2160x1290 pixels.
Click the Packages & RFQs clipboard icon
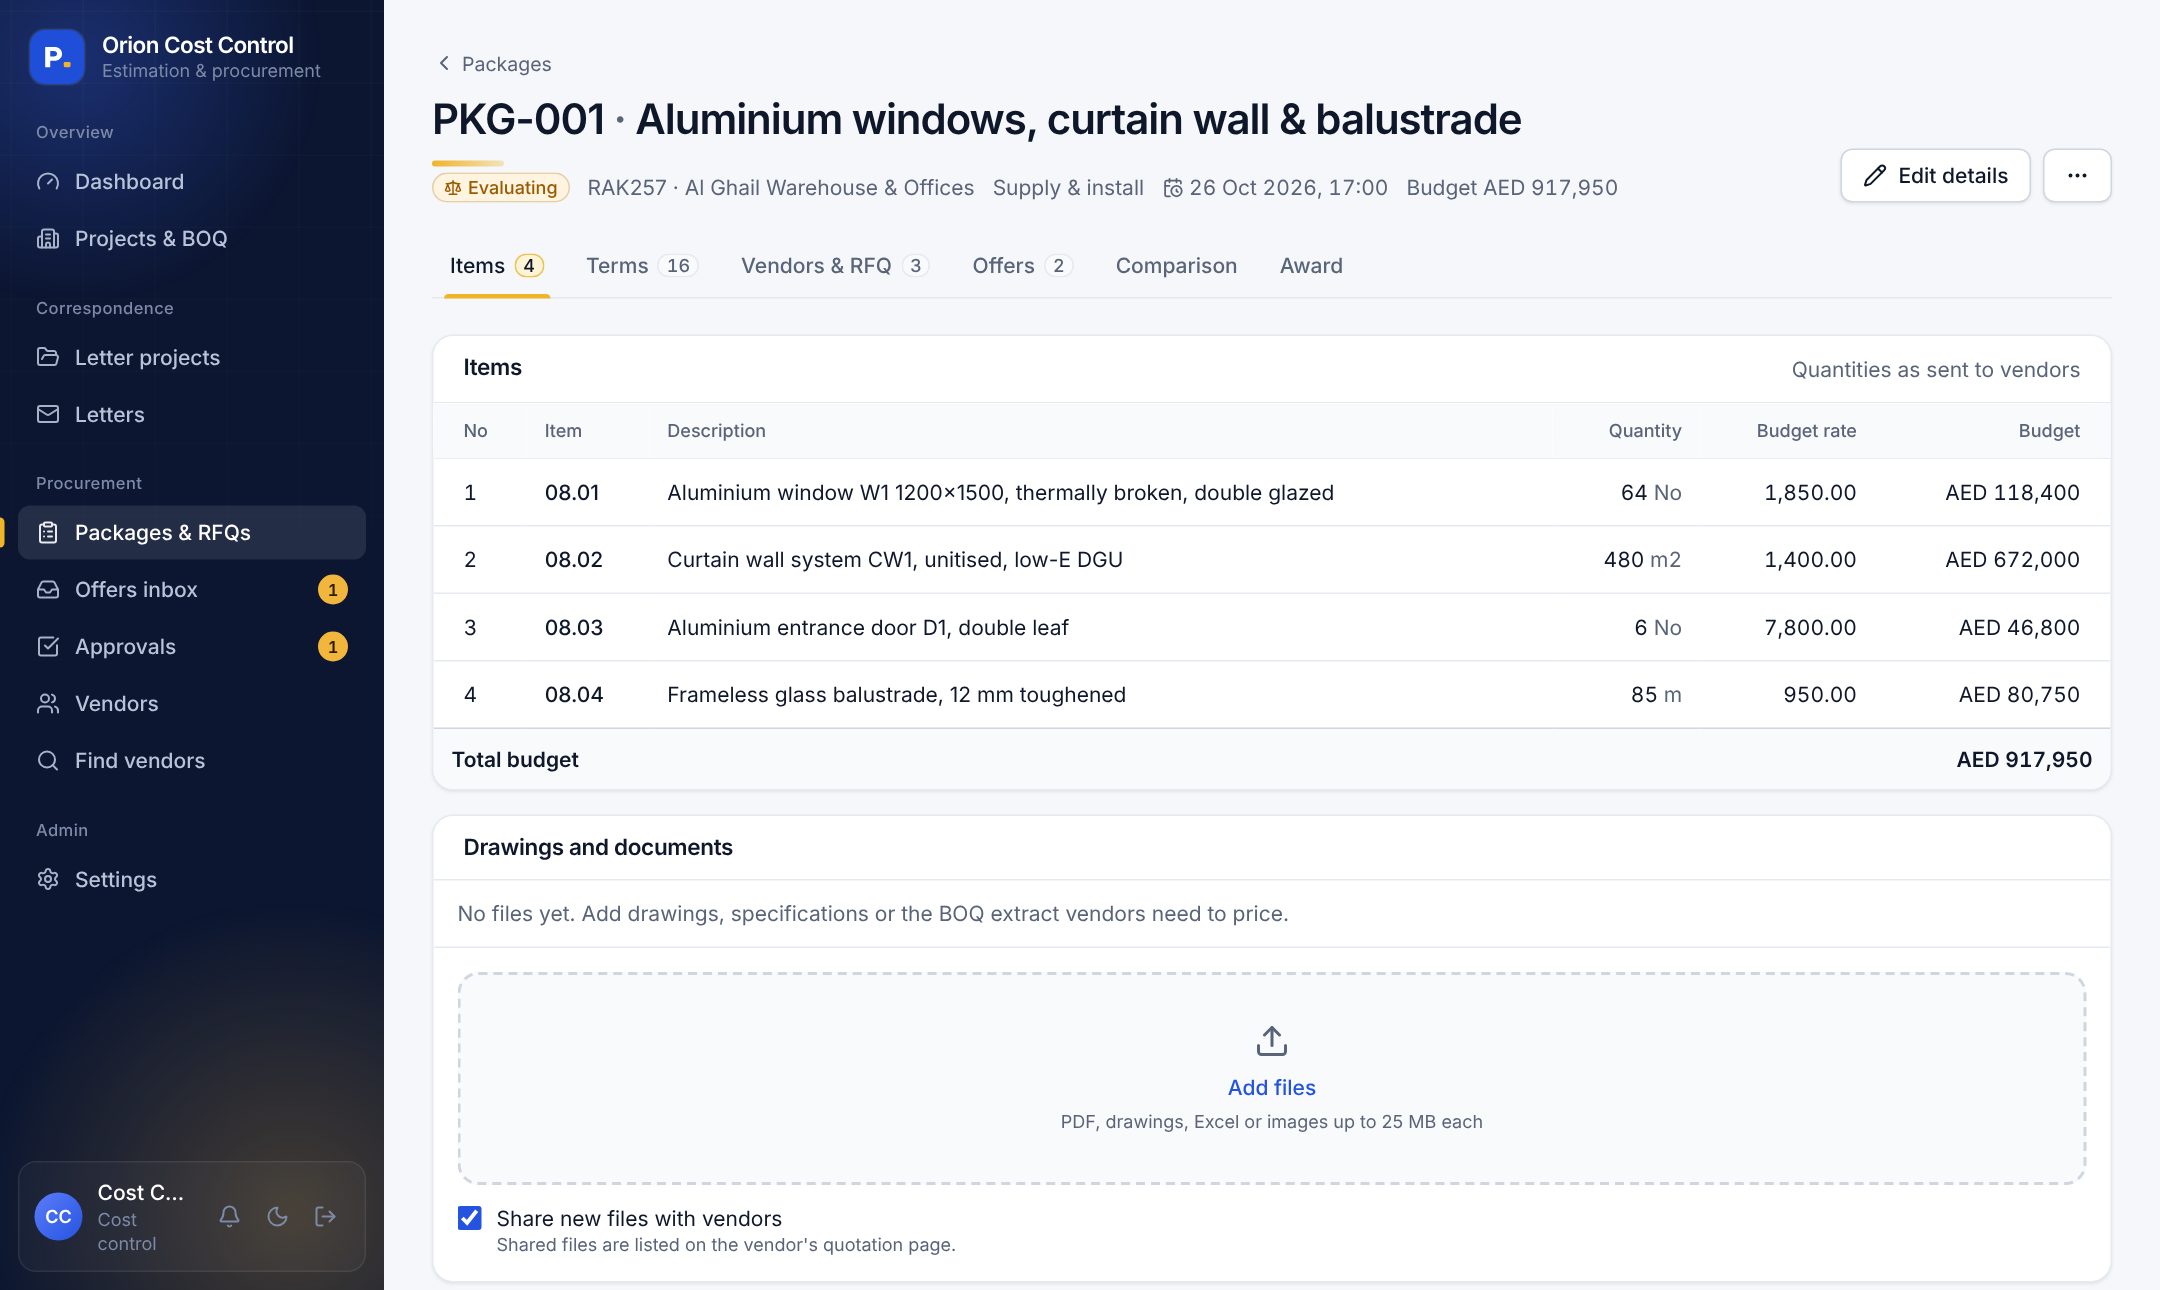point(48,533)
